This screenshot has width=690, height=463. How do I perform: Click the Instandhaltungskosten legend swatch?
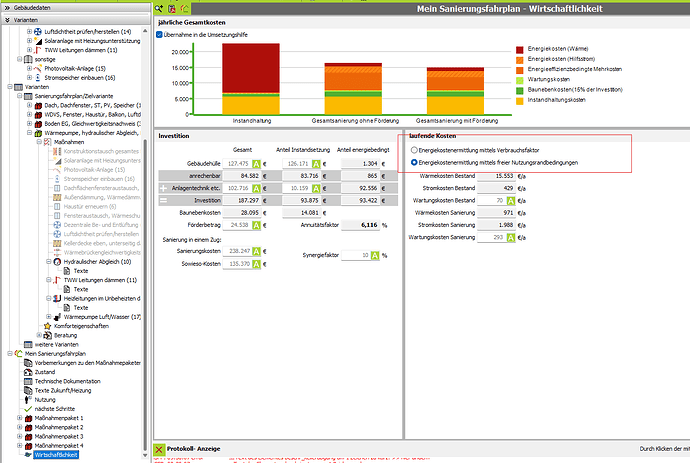[520, 100]
